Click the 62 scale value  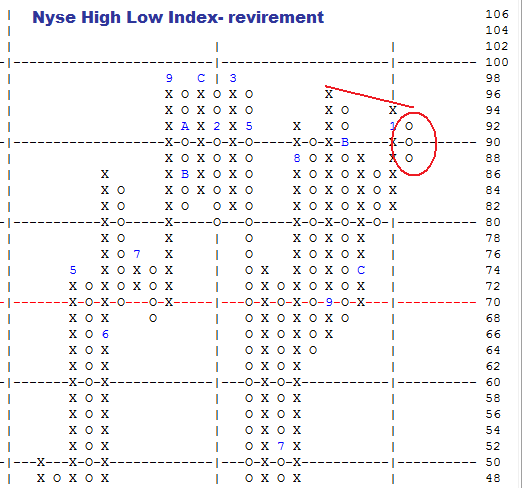493,366
